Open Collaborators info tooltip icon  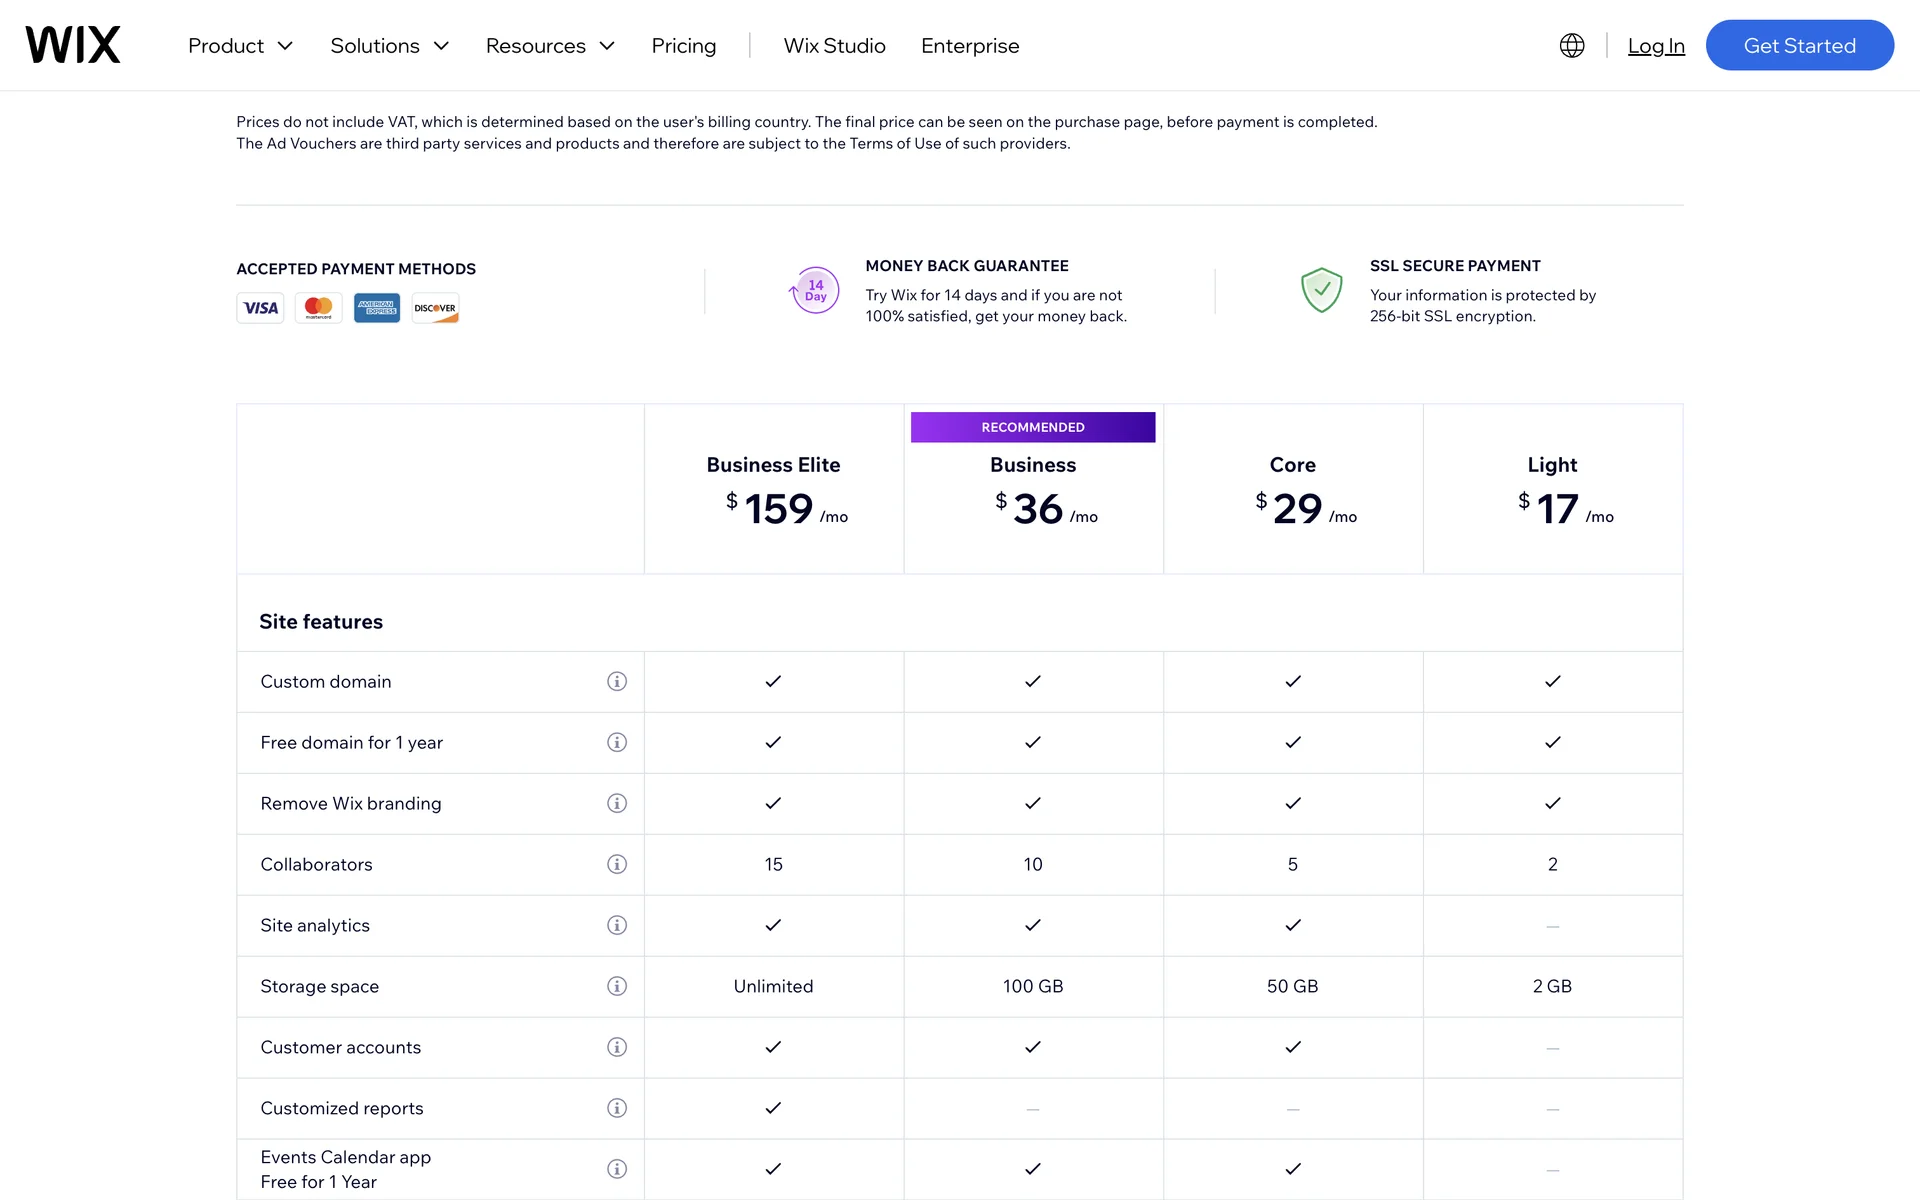coord(617,864)
